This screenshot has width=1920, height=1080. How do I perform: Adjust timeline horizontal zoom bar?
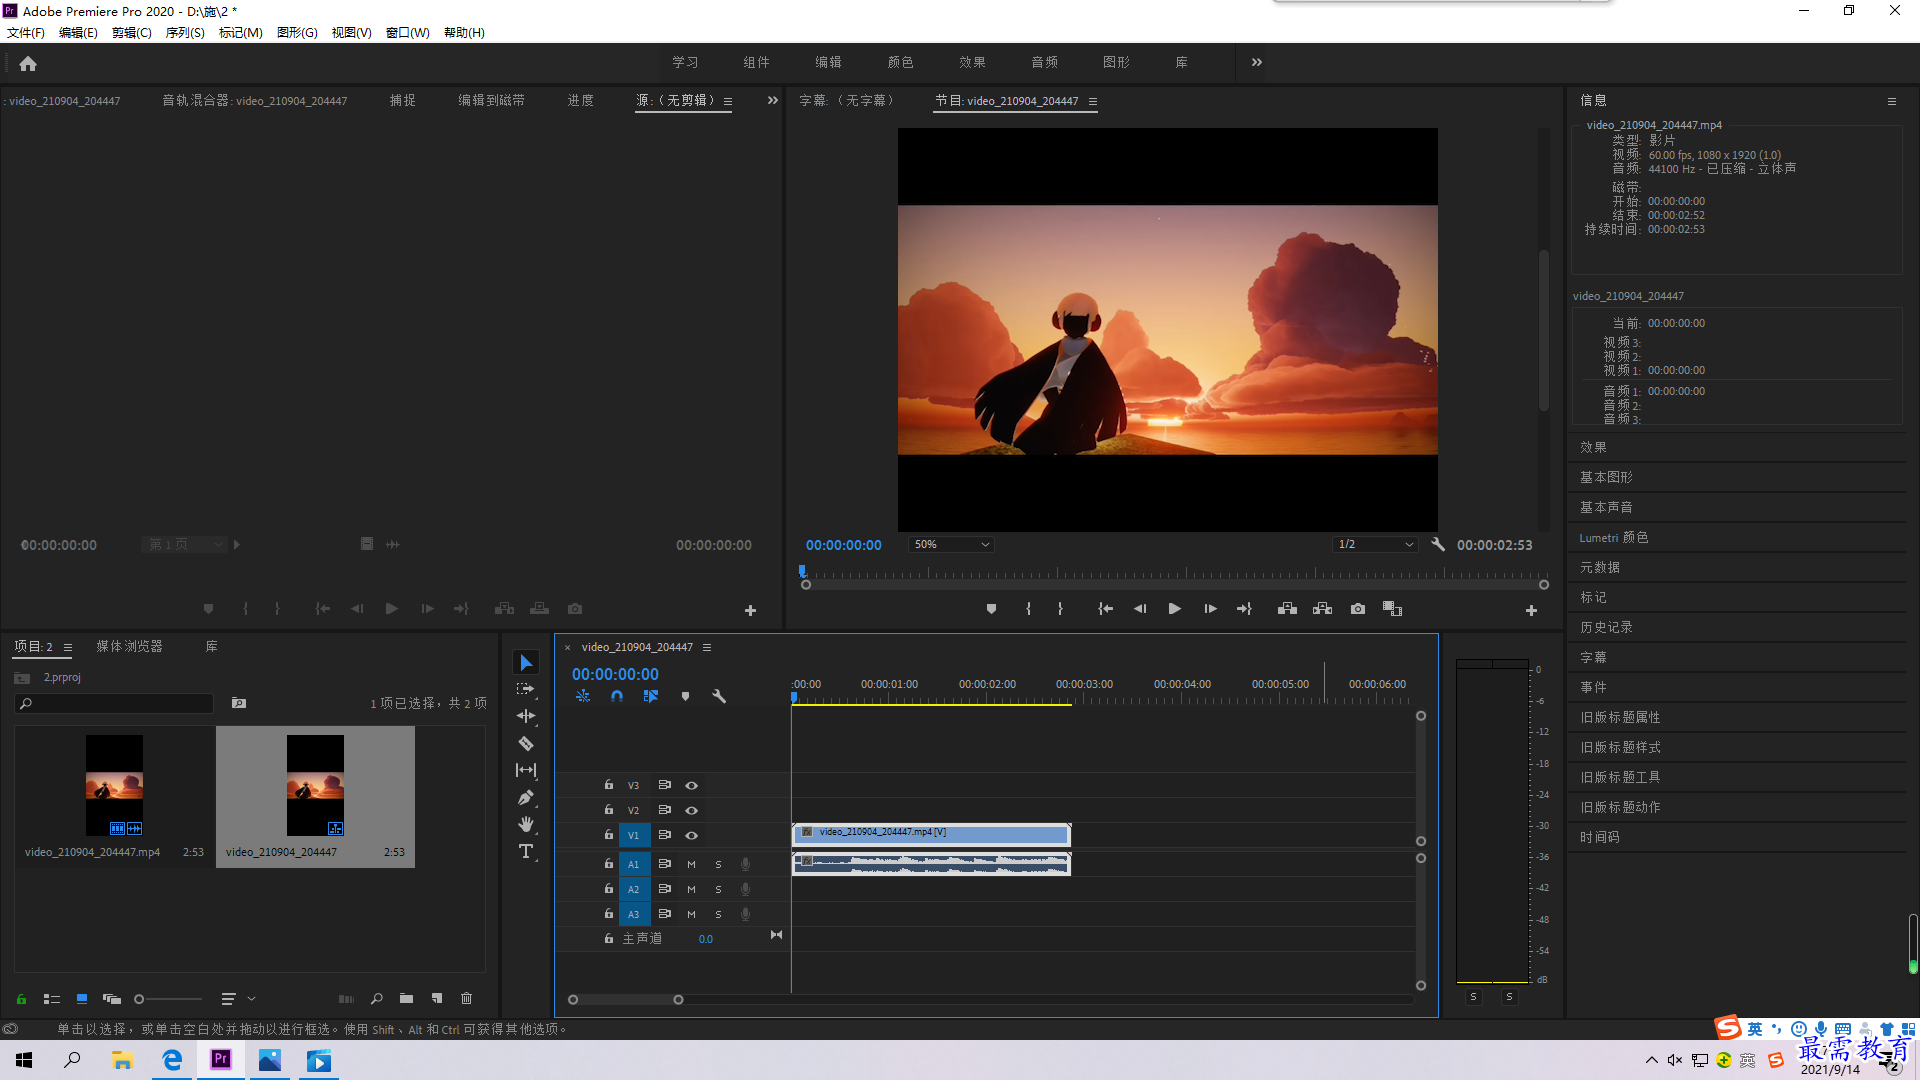[x=625, y=1000]
